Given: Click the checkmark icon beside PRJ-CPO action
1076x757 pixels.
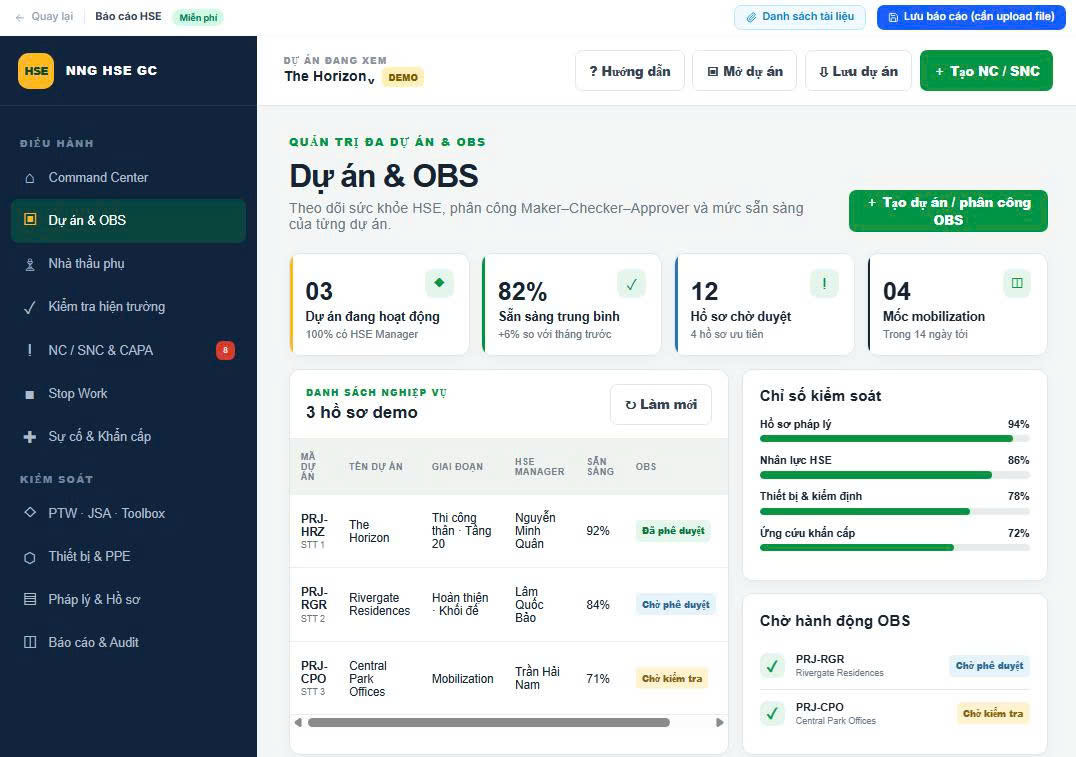Looking at the screenshot, I should 772,713.
